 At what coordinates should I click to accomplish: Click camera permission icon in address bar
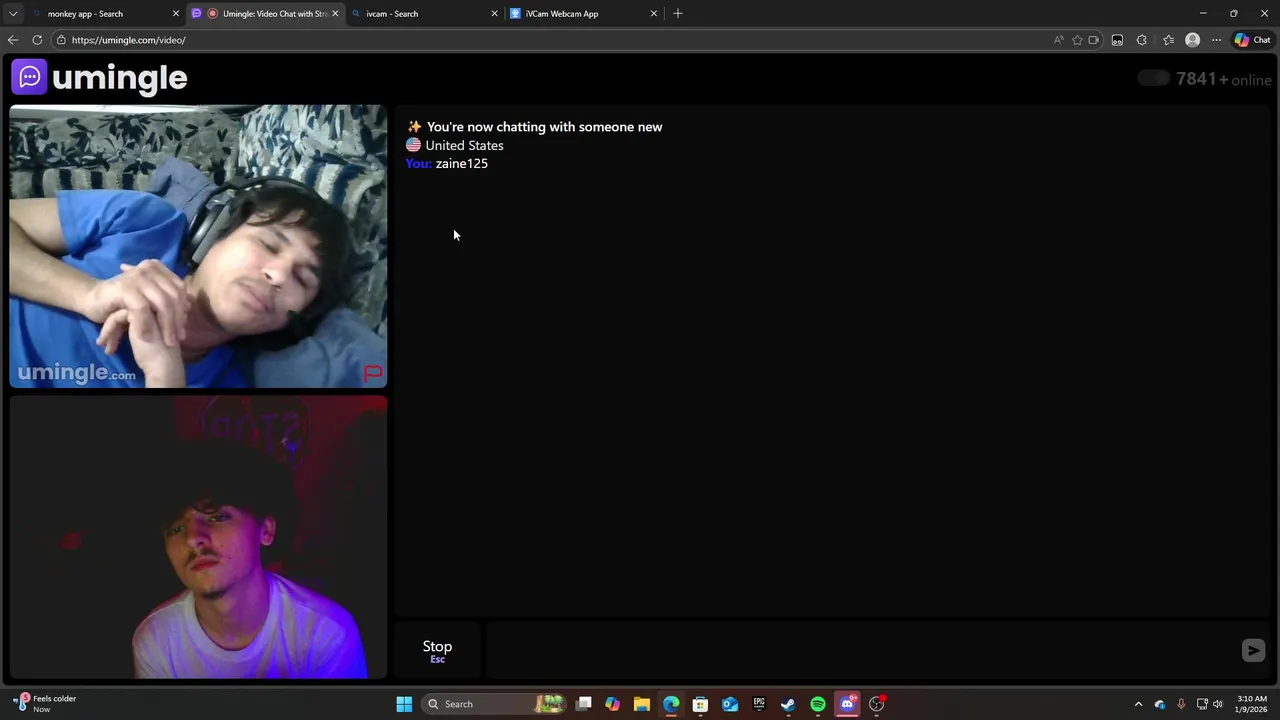[x=1094, y=40]
